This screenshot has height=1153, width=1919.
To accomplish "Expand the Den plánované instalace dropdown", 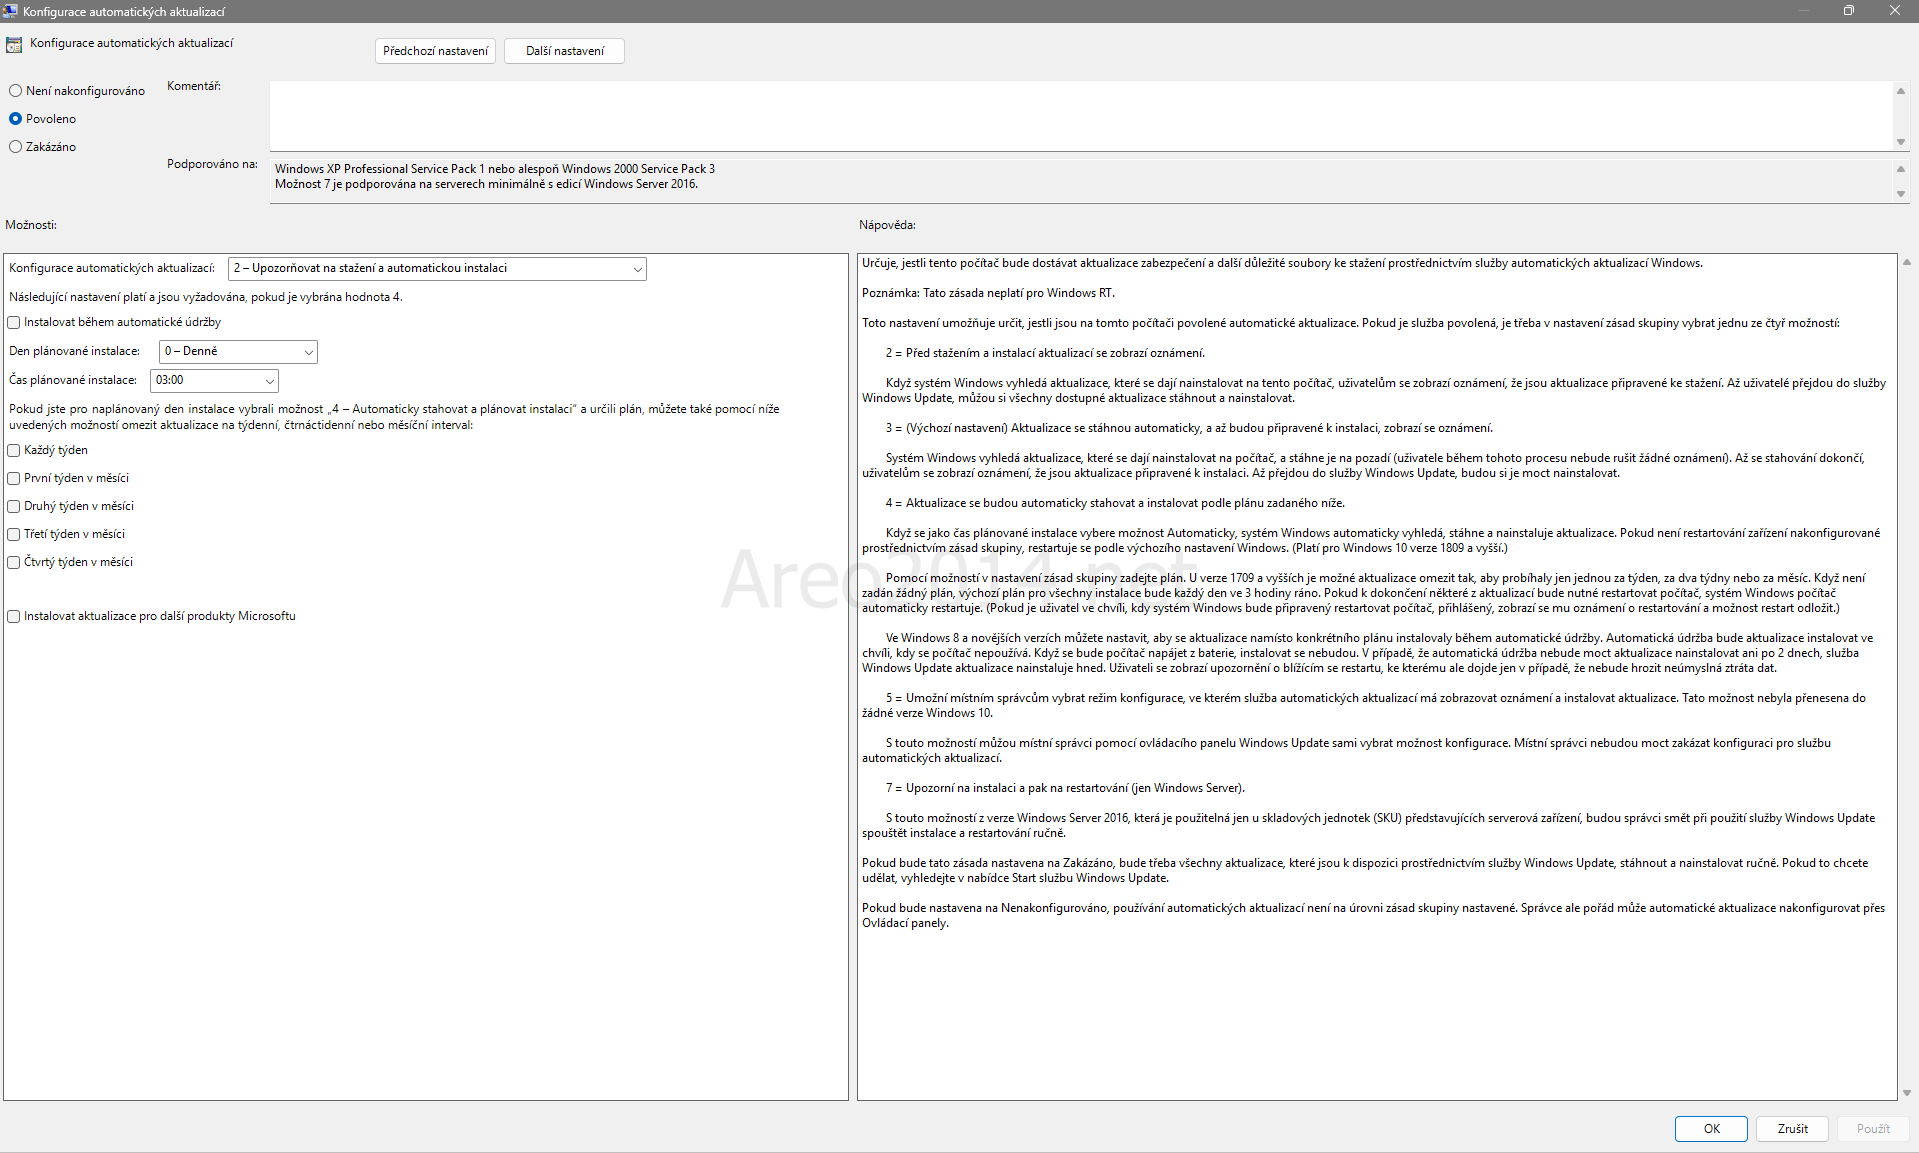I will (238, 351).
